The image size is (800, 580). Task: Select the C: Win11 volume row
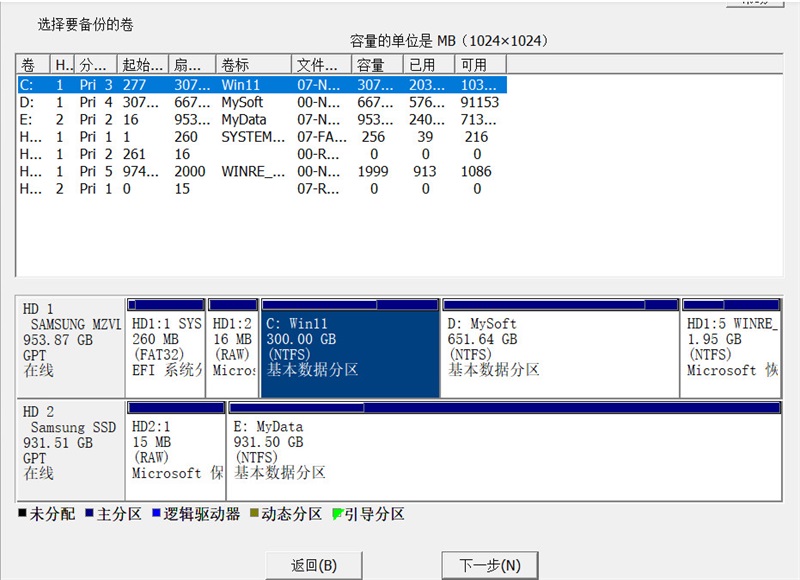[262, 85]
